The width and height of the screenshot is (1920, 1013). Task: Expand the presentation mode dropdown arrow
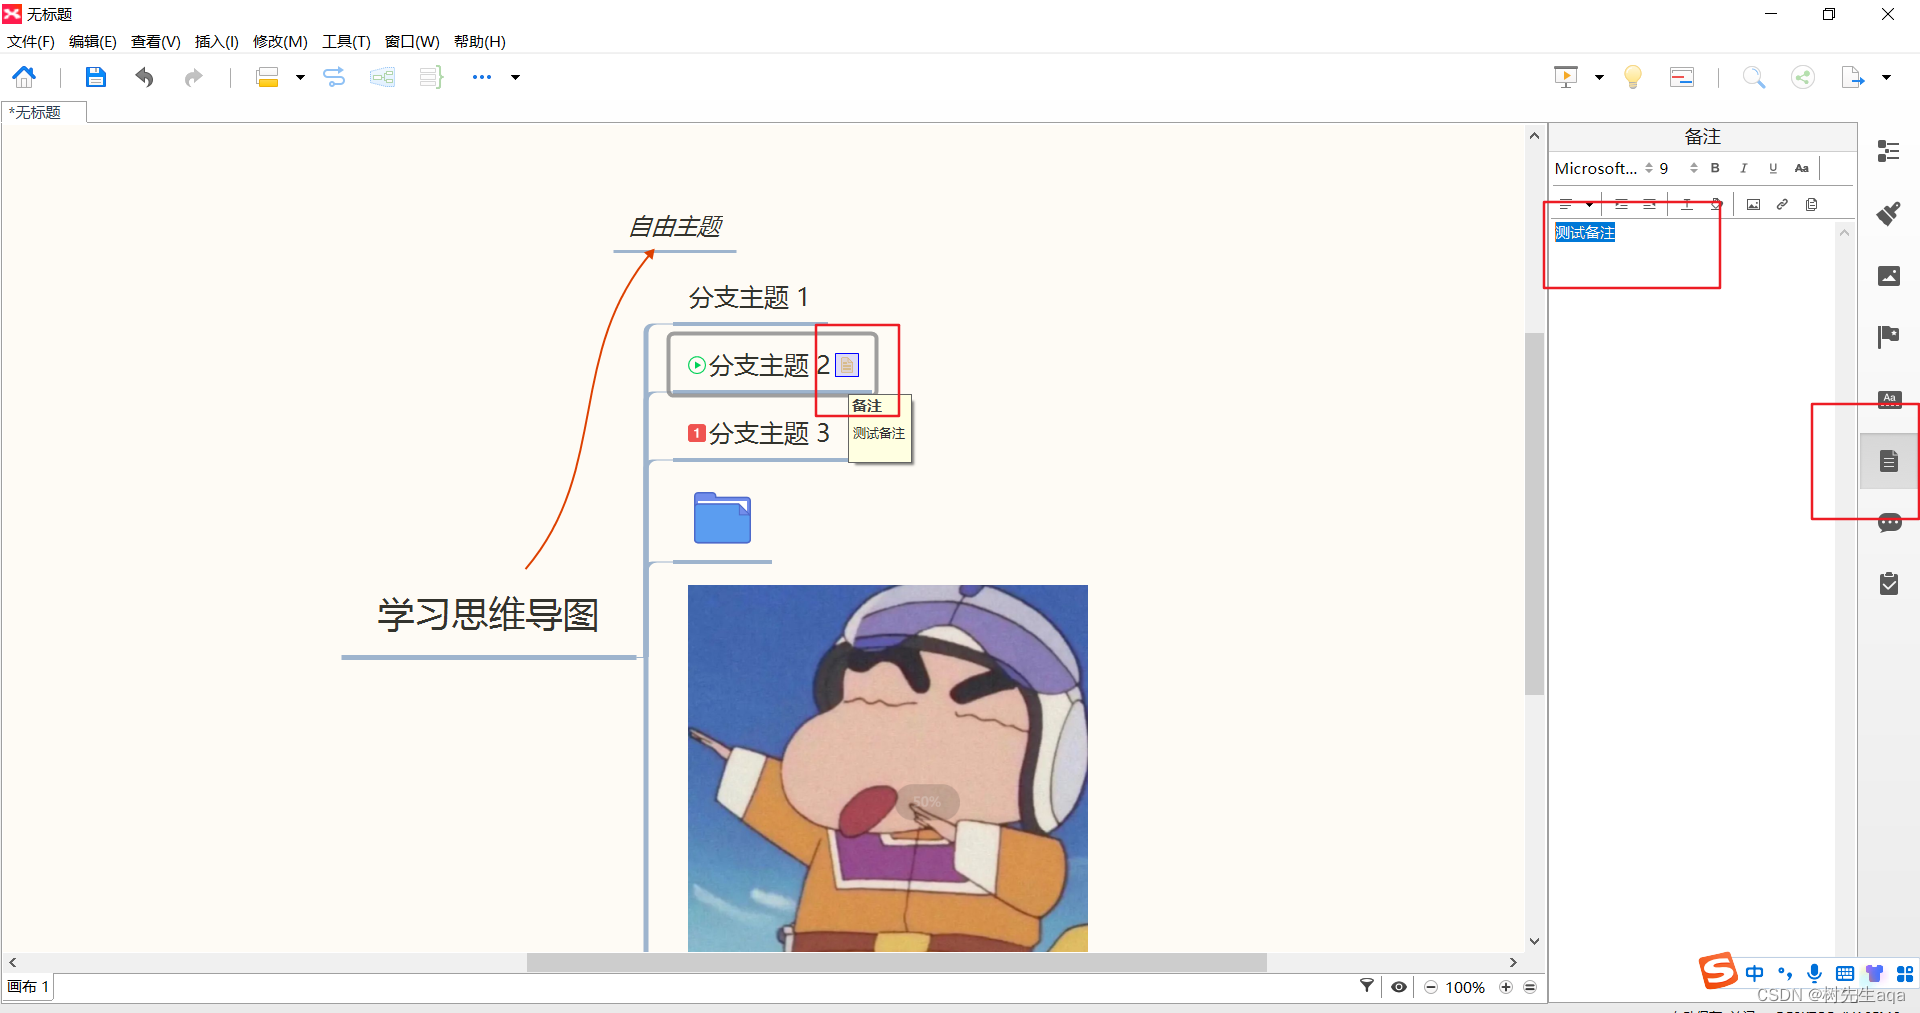point(1599,77)
